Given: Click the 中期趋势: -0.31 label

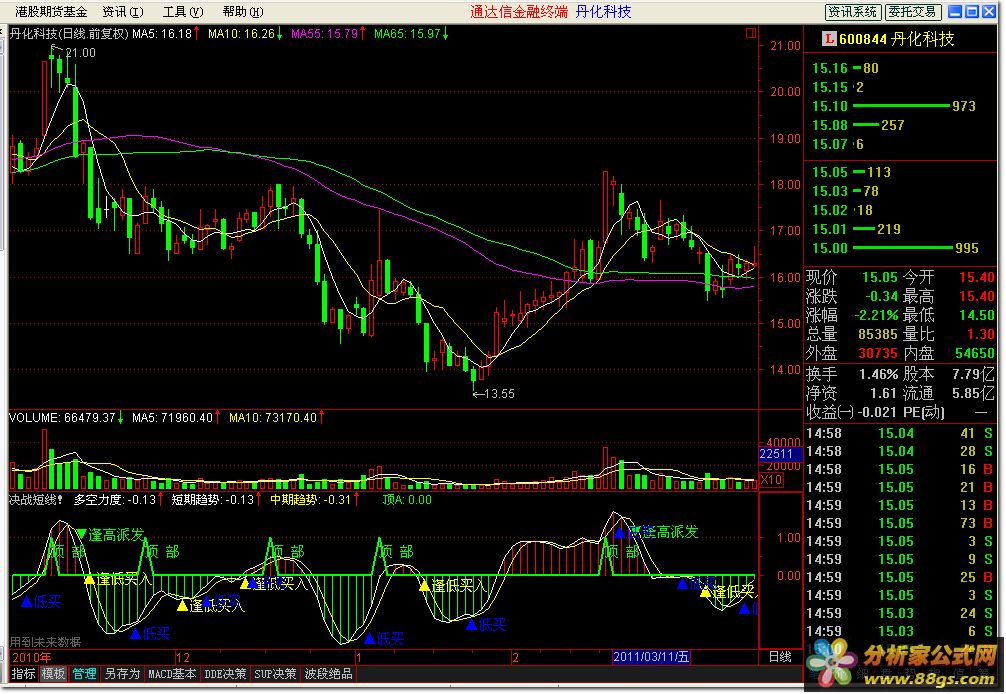Looking at the screenshot, I should [311, 500].
